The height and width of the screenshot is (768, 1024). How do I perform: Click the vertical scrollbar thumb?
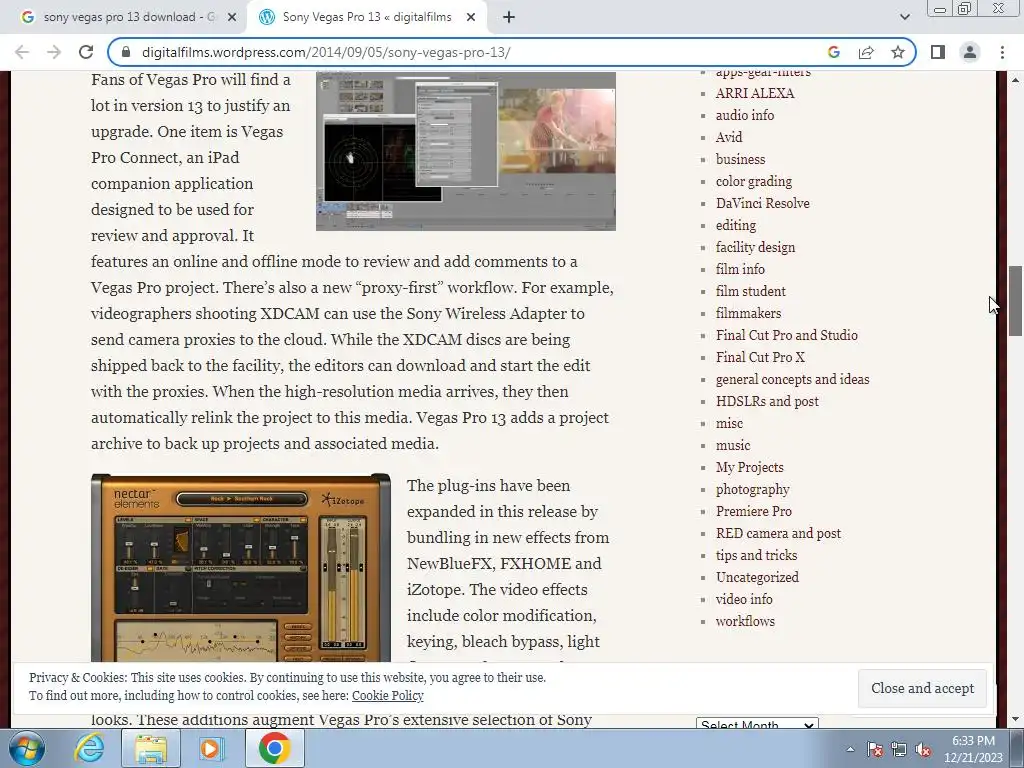pos(1016,301)
